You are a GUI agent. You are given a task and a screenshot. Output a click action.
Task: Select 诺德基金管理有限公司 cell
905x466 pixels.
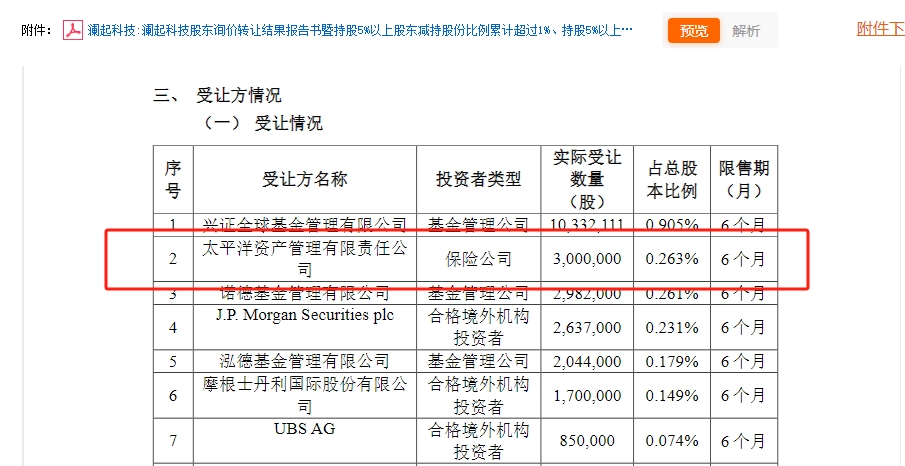coord(305,293)
